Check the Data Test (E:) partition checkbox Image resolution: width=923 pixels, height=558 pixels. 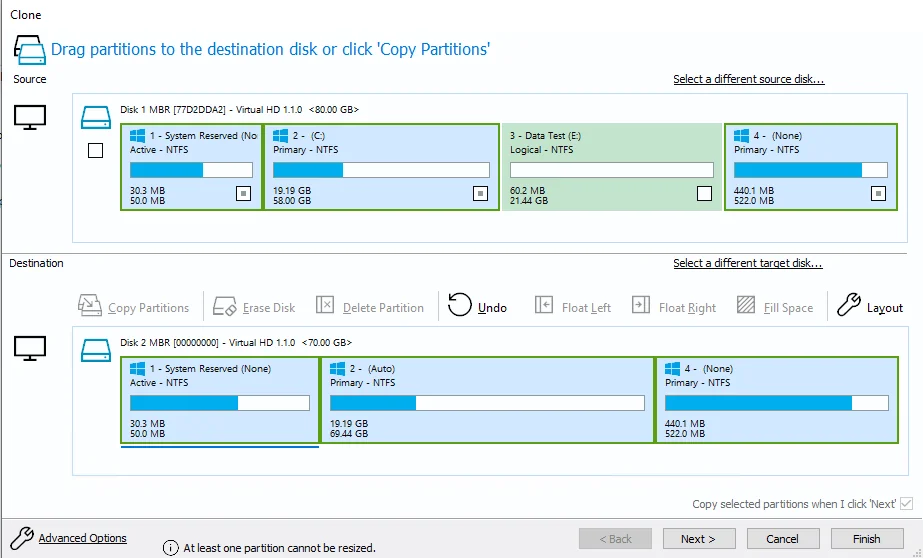[x=704, y=194]
